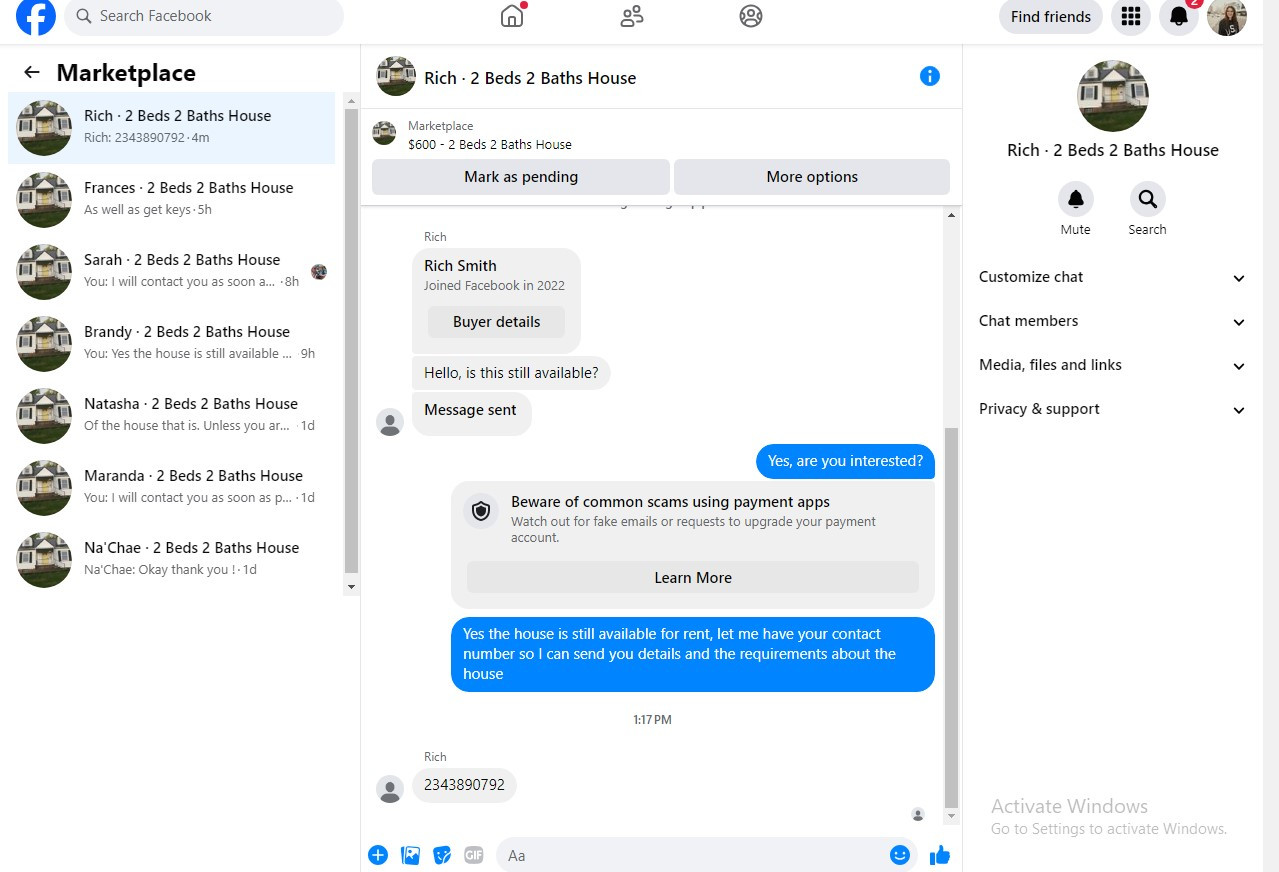Open the Brandy conversation in the list
This screenshot has width=1279, height=872.
click(x=172, y=344)
